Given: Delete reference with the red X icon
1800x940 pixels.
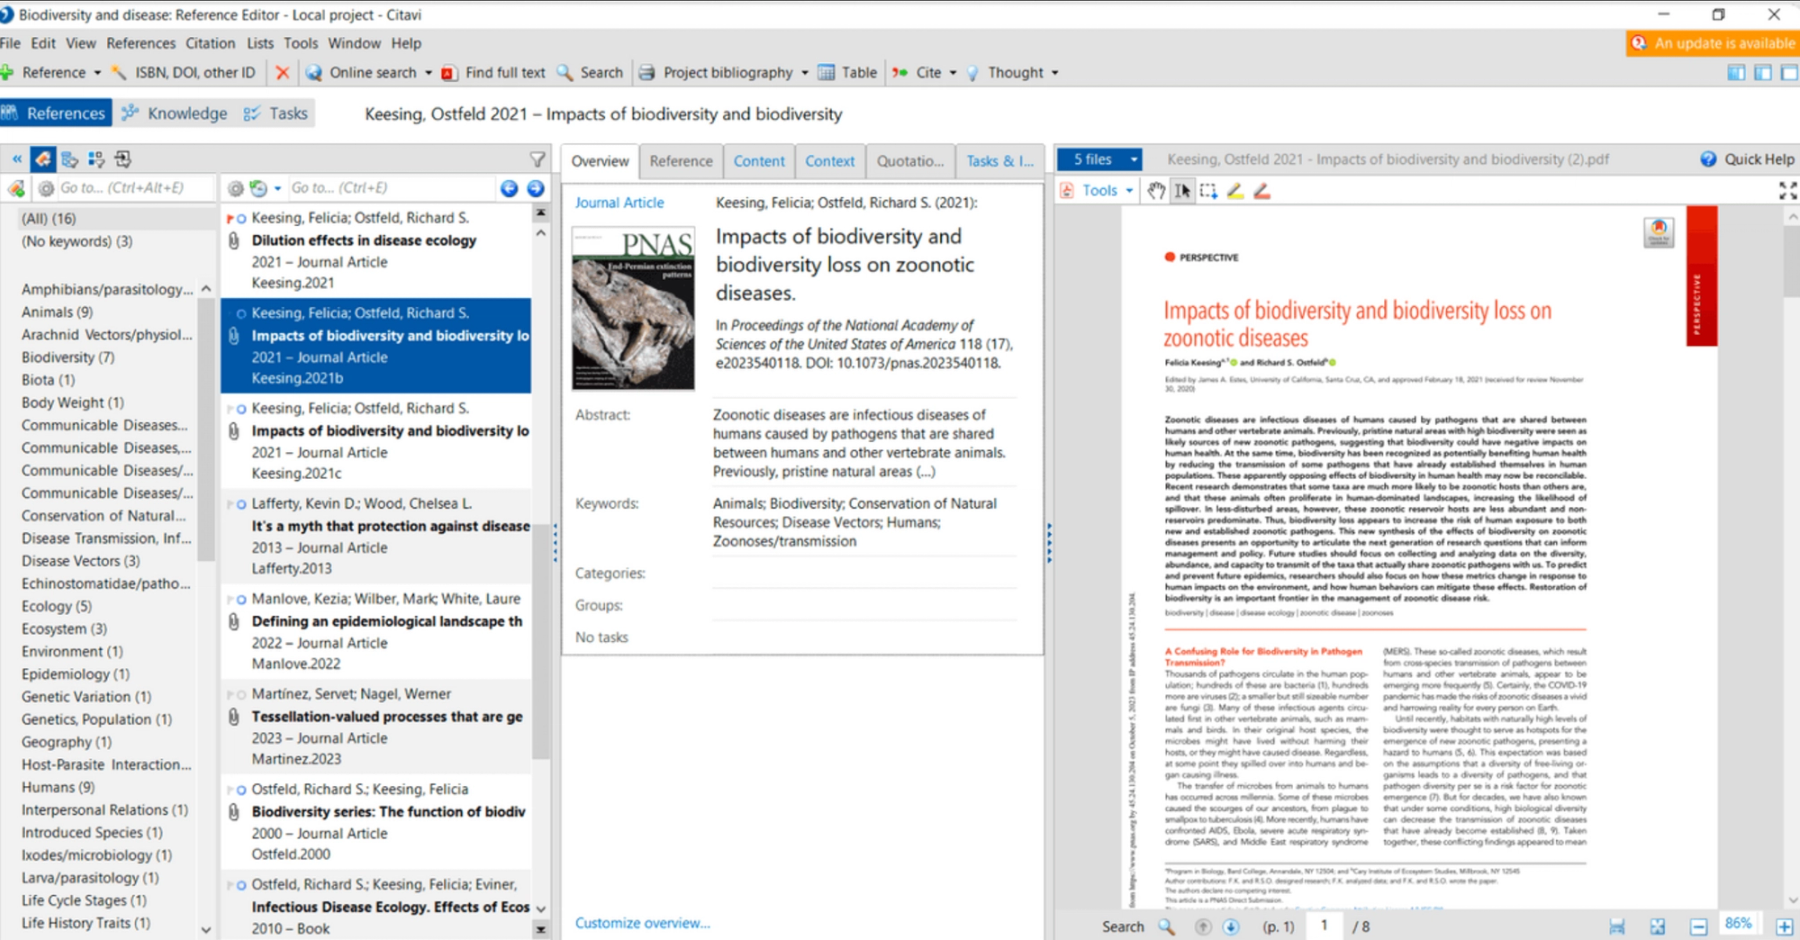Looking at the screenshot, I should click(282, 72).
